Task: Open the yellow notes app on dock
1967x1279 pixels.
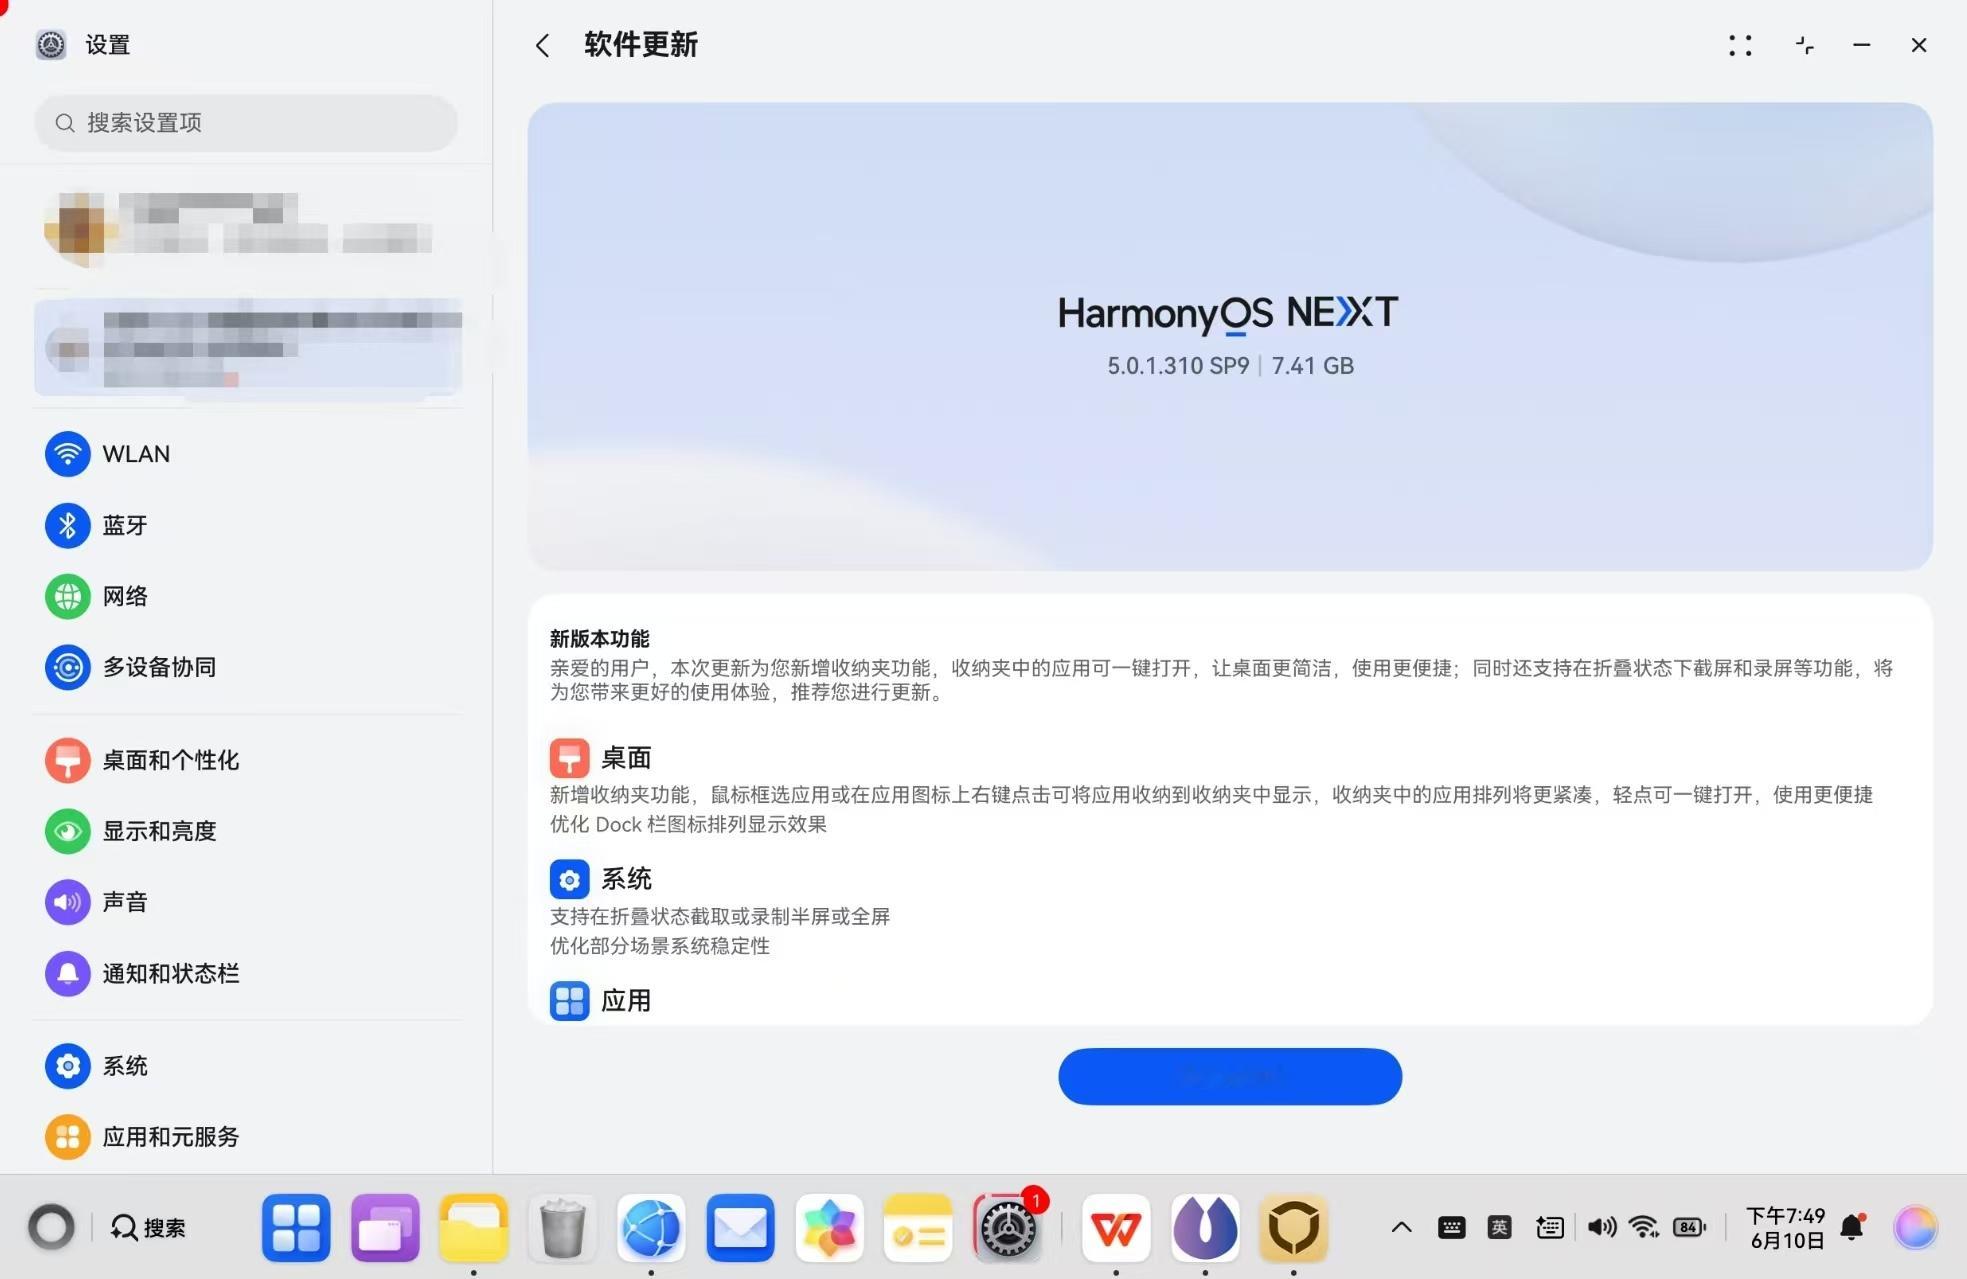Action: pos(918,1227)
